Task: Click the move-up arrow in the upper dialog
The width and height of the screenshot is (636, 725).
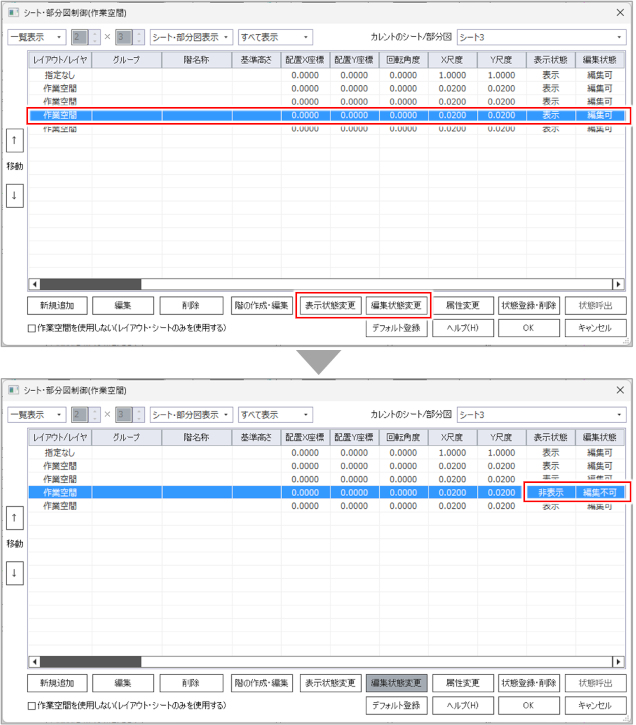Action: (14, 141)
